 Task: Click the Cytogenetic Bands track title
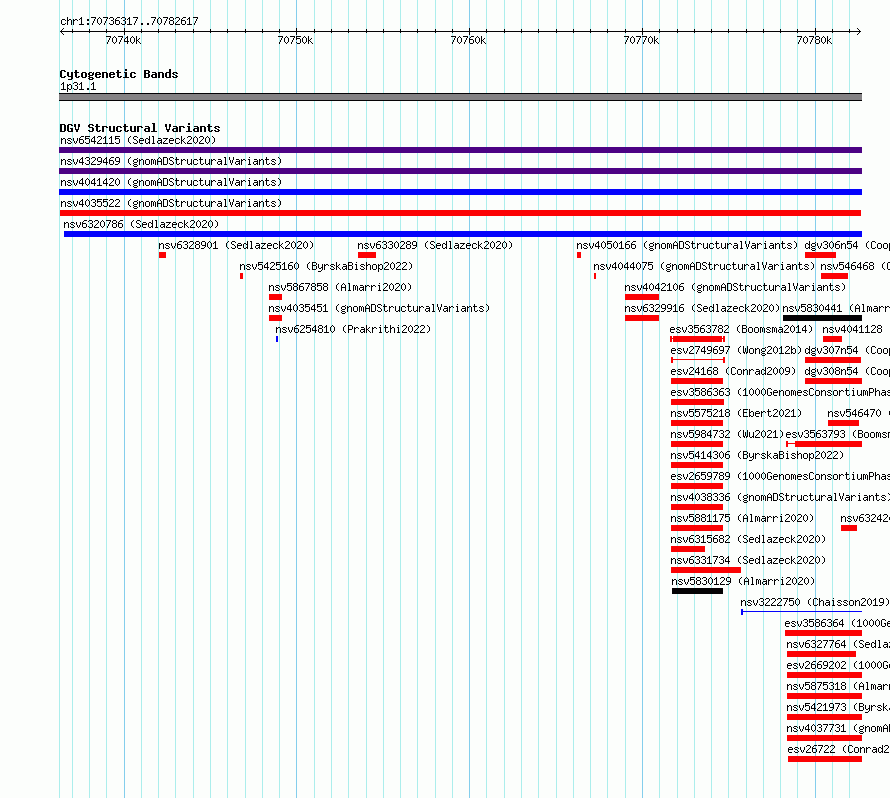click(x=119, y=74)
